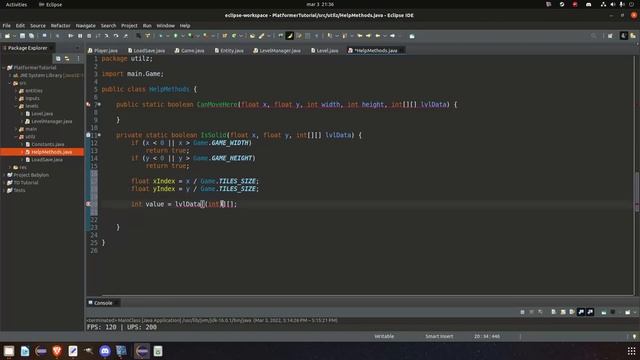The width and height of the screenshot is (640, 360).
Task: Open Discord from the dock
Action: (x=105, y=351)
